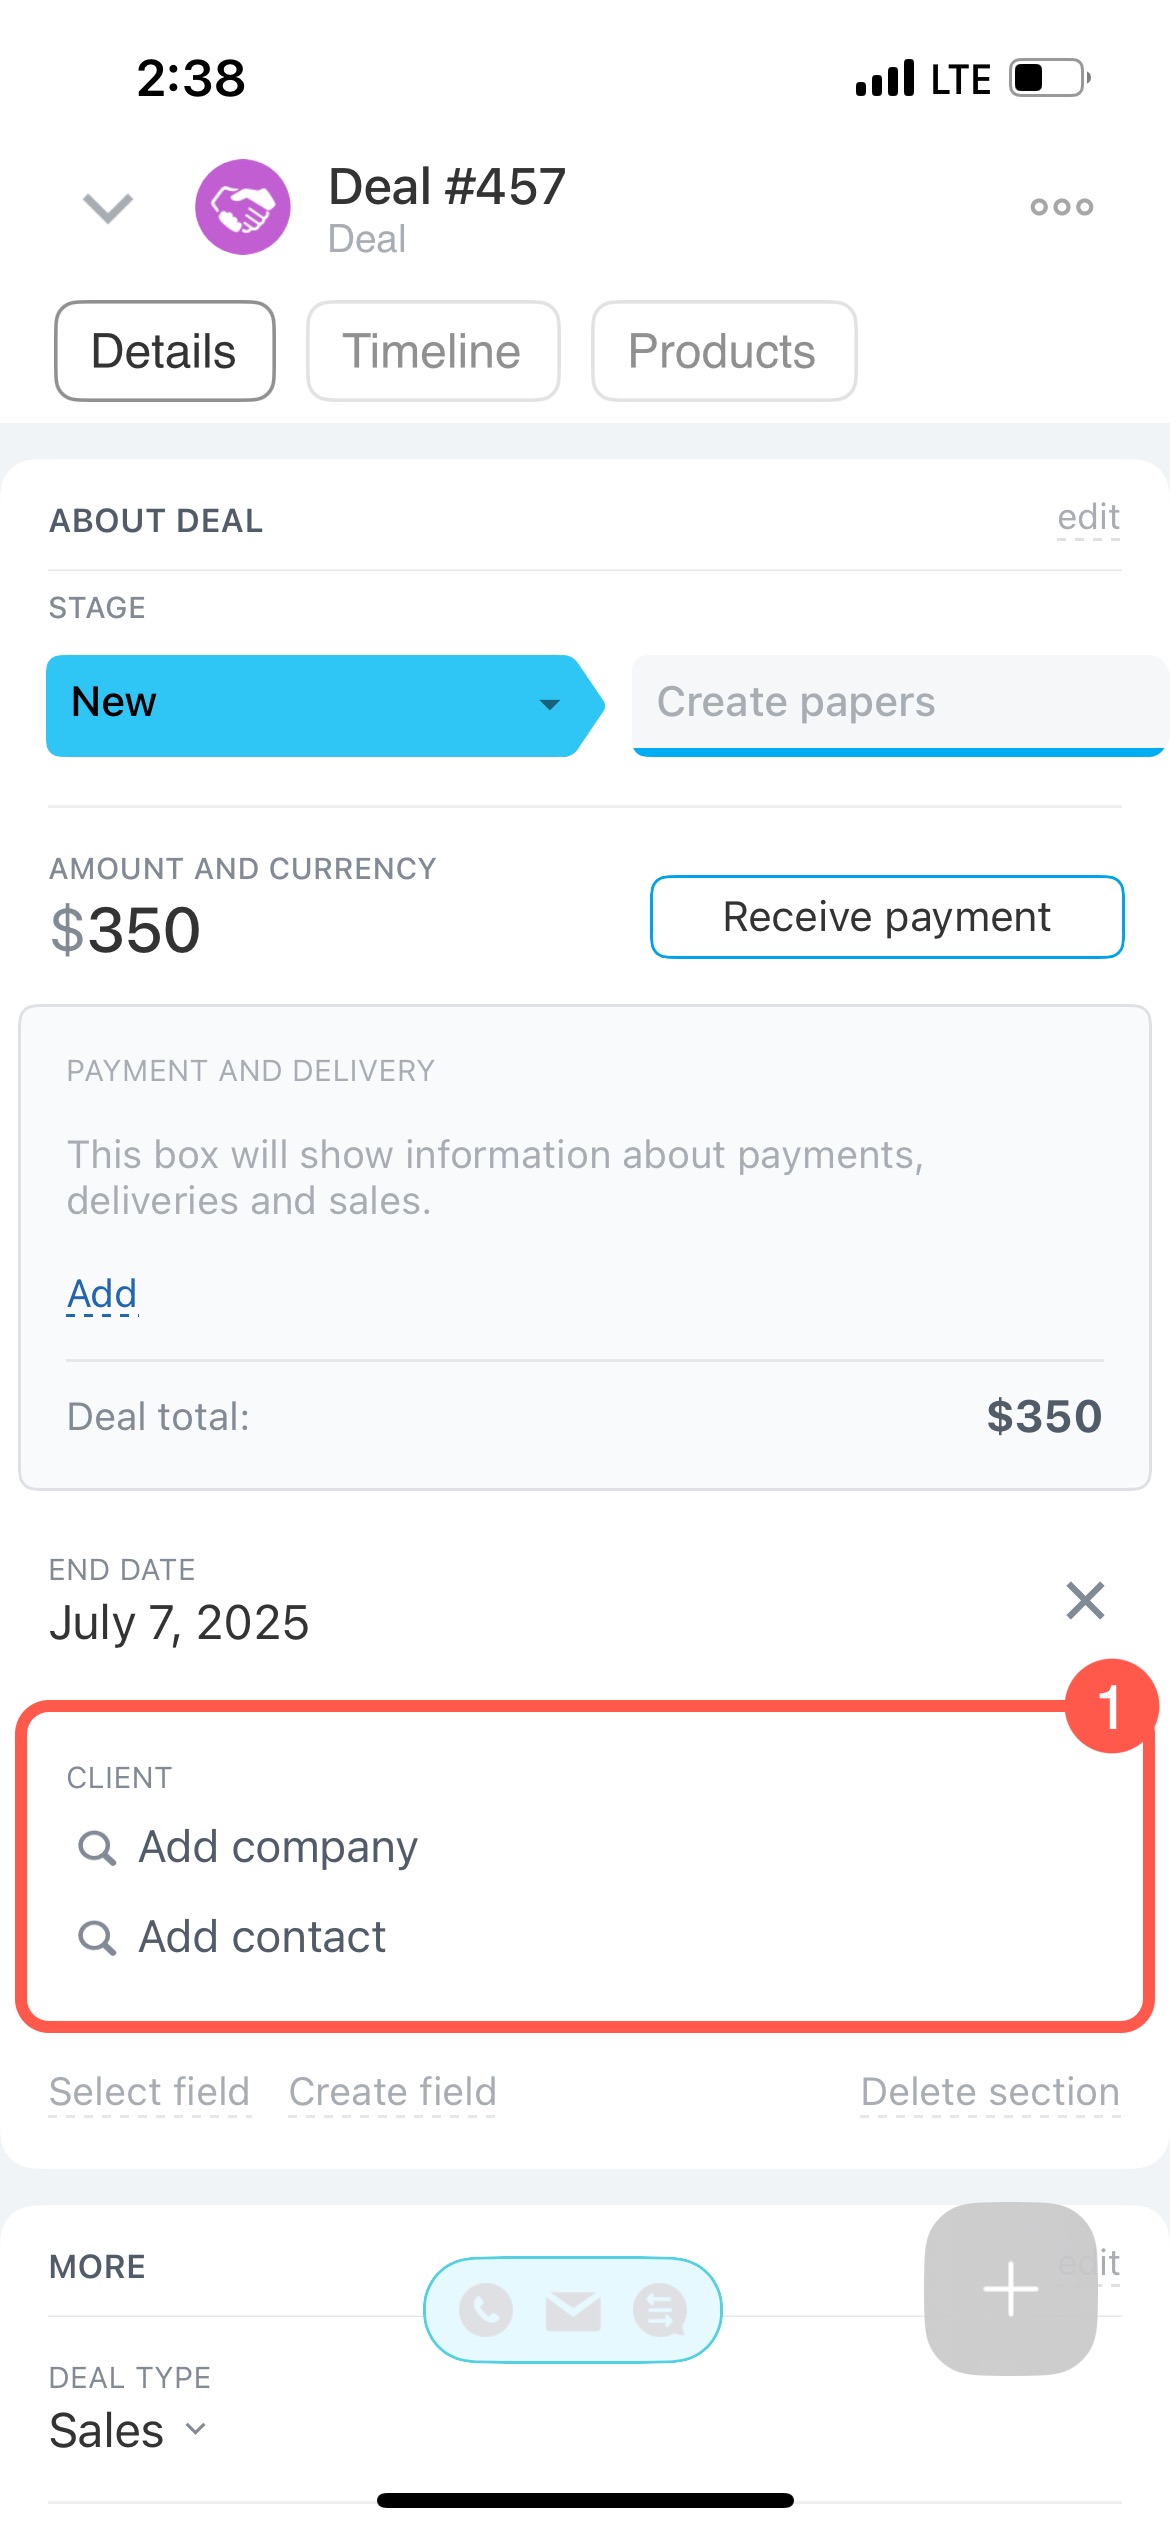Tap the search icon beside Add company

[x=97, y=1847]
